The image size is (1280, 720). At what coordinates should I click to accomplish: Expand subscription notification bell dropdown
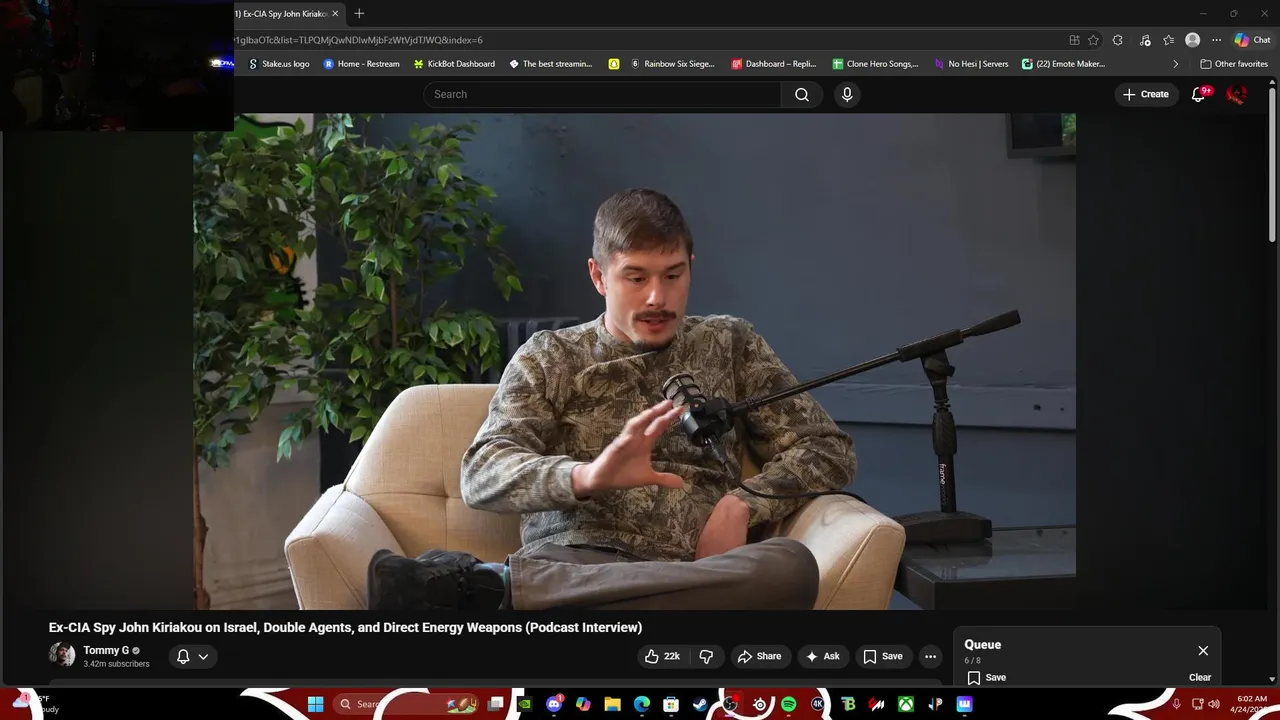pyautogui.click(x=192, y=656)
